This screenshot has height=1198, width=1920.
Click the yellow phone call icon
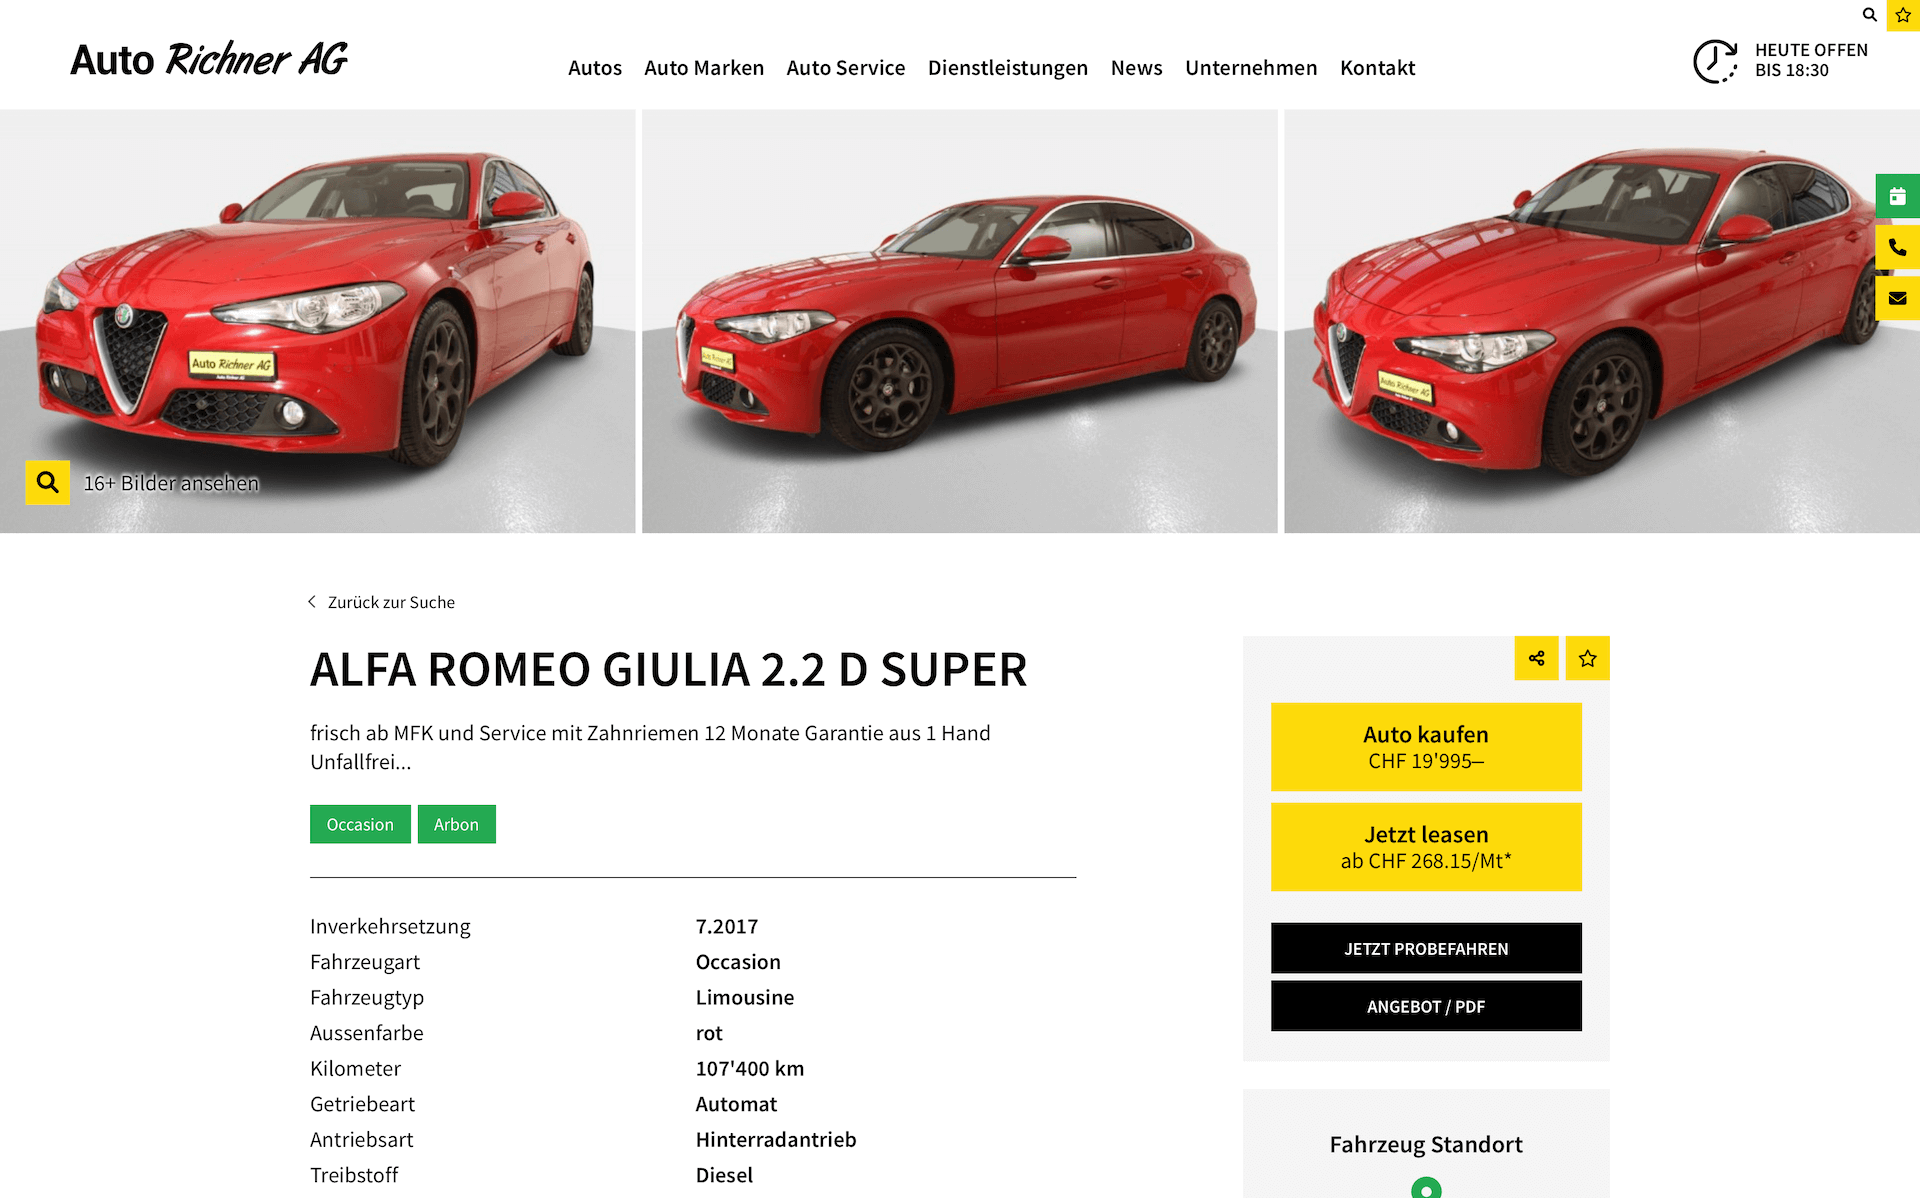point(1897,247)
